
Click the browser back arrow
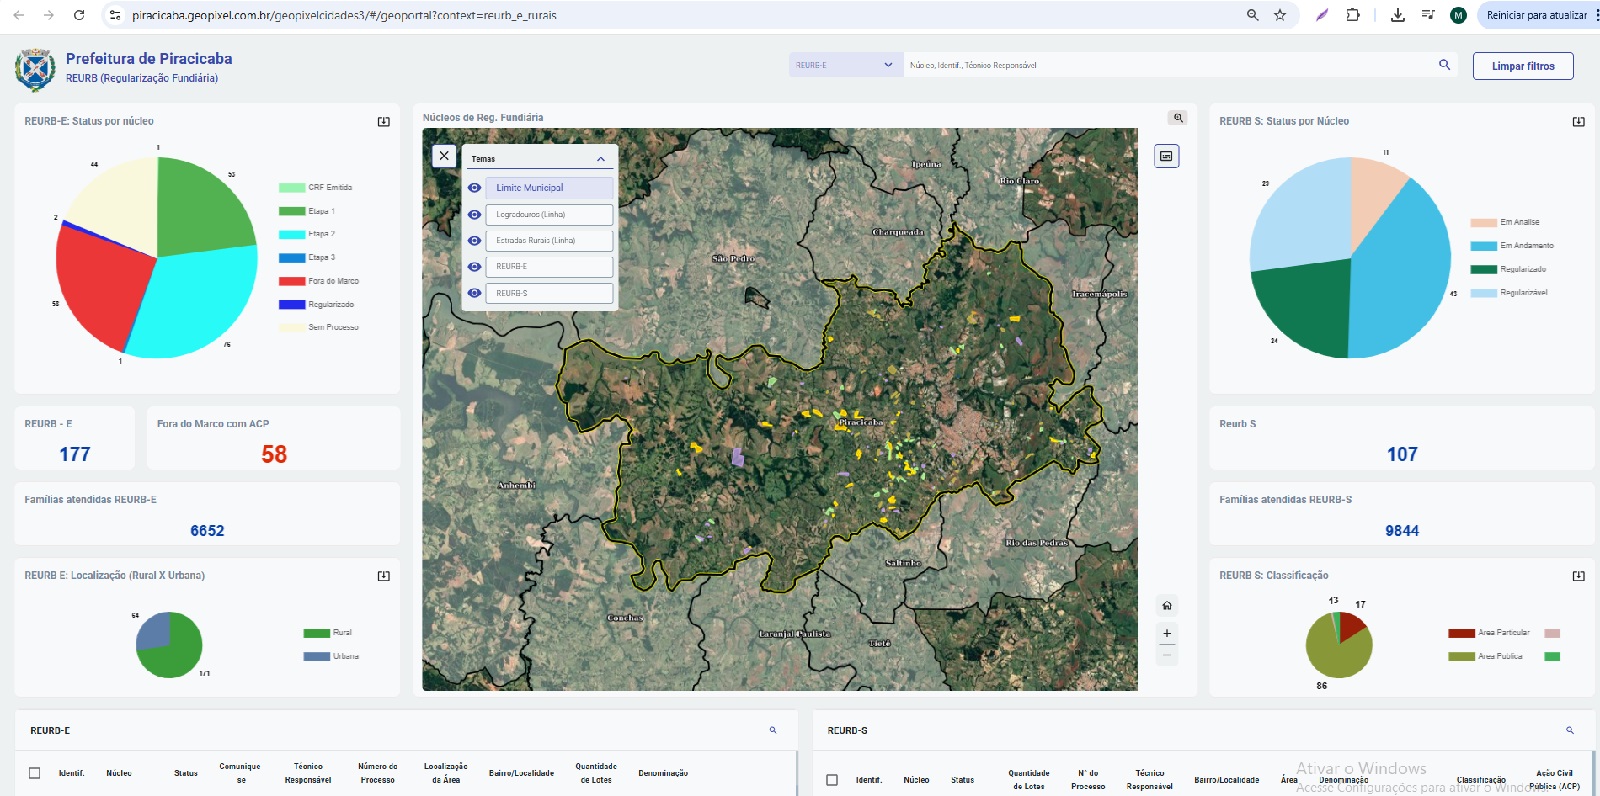click(x=18, y=15)
